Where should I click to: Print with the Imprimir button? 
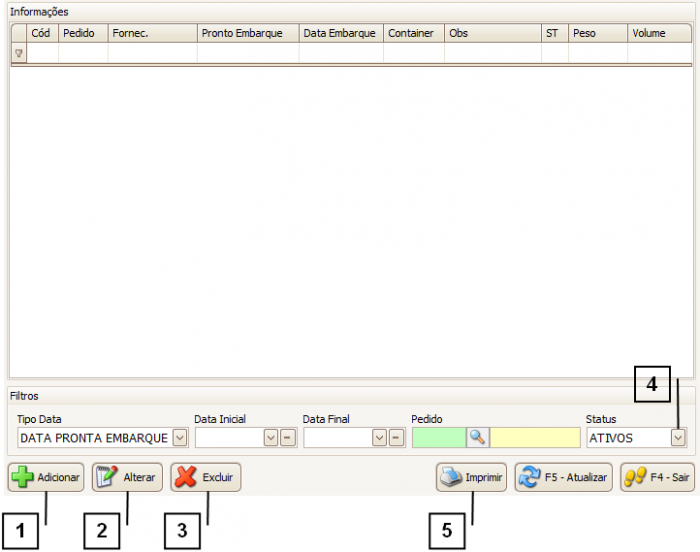(472, 478)
